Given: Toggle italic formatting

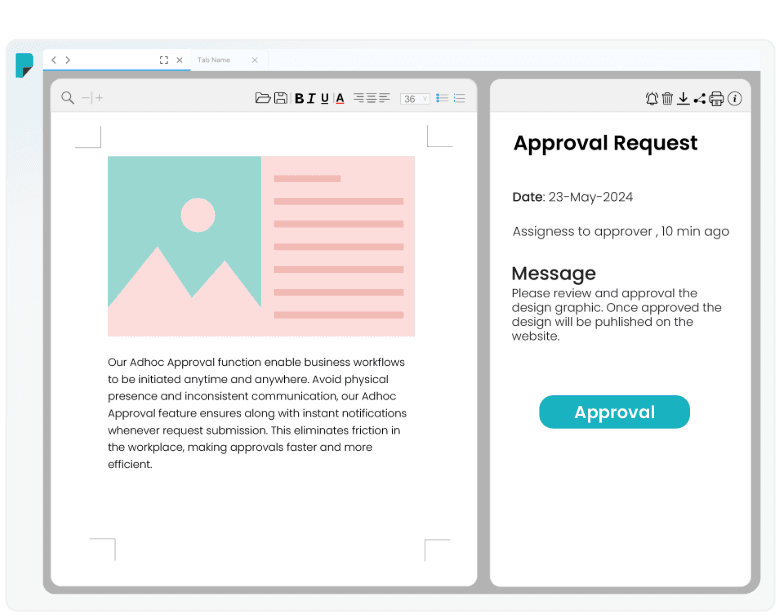Looking at the screenshot, I should tap(311, 99).
